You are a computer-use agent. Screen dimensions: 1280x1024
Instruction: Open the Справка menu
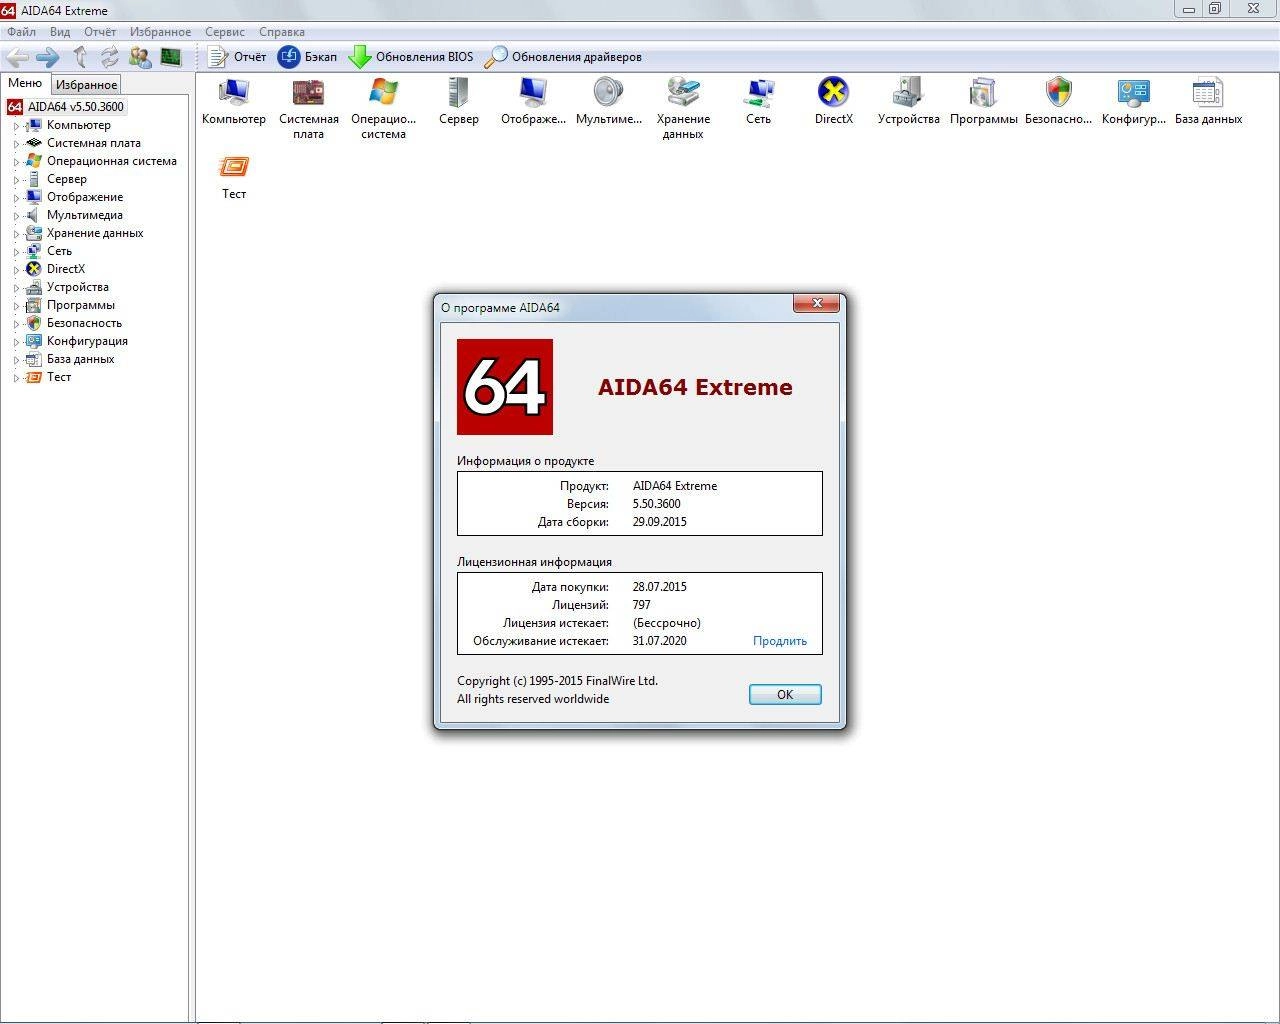(x=282, y=32)
